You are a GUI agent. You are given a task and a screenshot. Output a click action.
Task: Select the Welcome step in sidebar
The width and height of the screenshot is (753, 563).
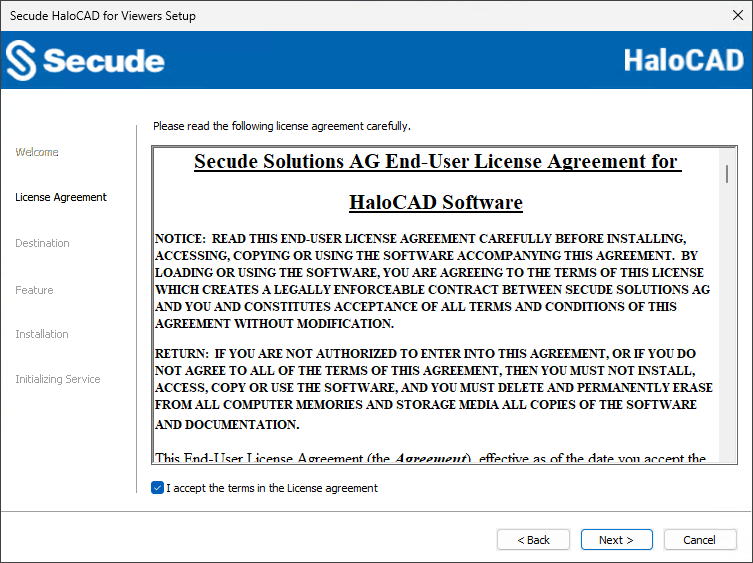pyautogui.click(x=37, y=152)
